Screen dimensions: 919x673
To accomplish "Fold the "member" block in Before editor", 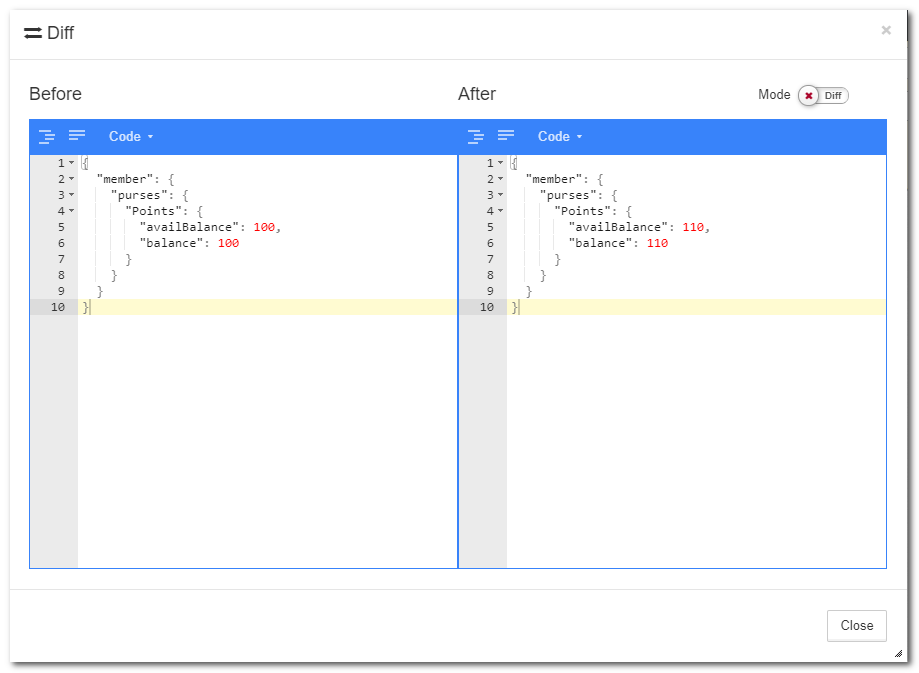I will tap(71, 179).
